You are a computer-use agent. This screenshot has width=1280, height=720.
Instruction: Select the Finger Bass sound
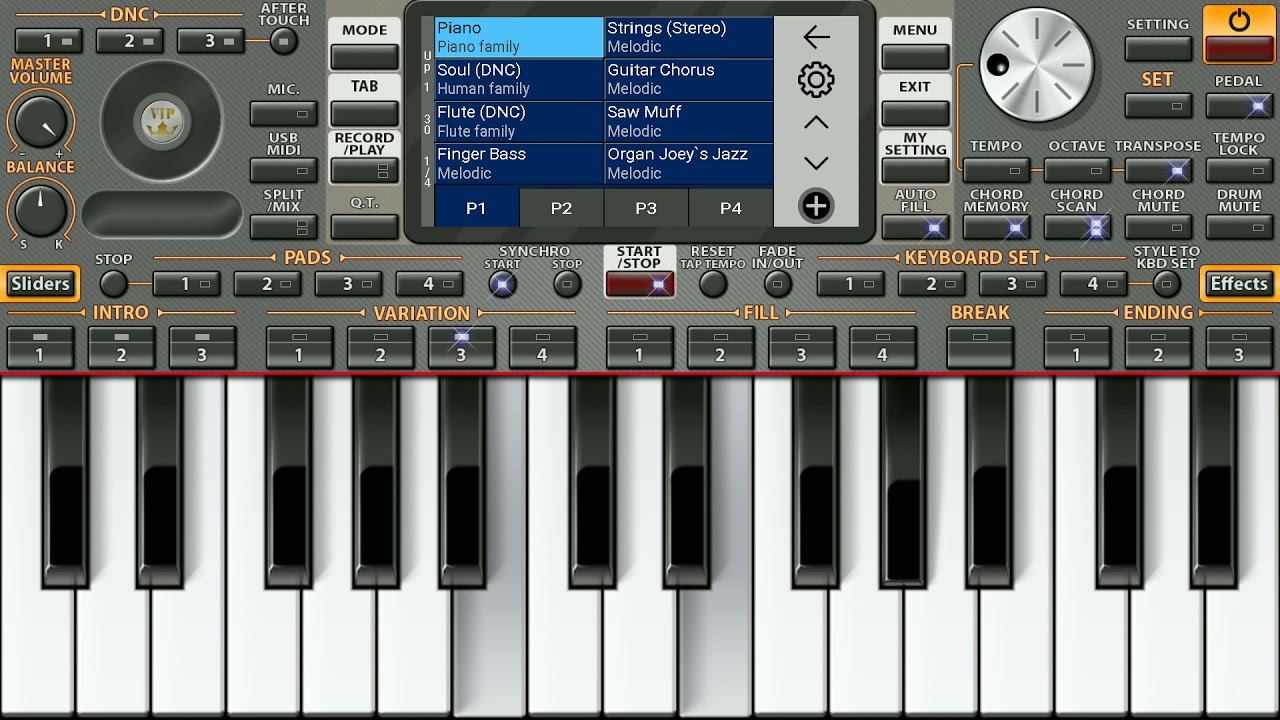click(x=518, y=163)
